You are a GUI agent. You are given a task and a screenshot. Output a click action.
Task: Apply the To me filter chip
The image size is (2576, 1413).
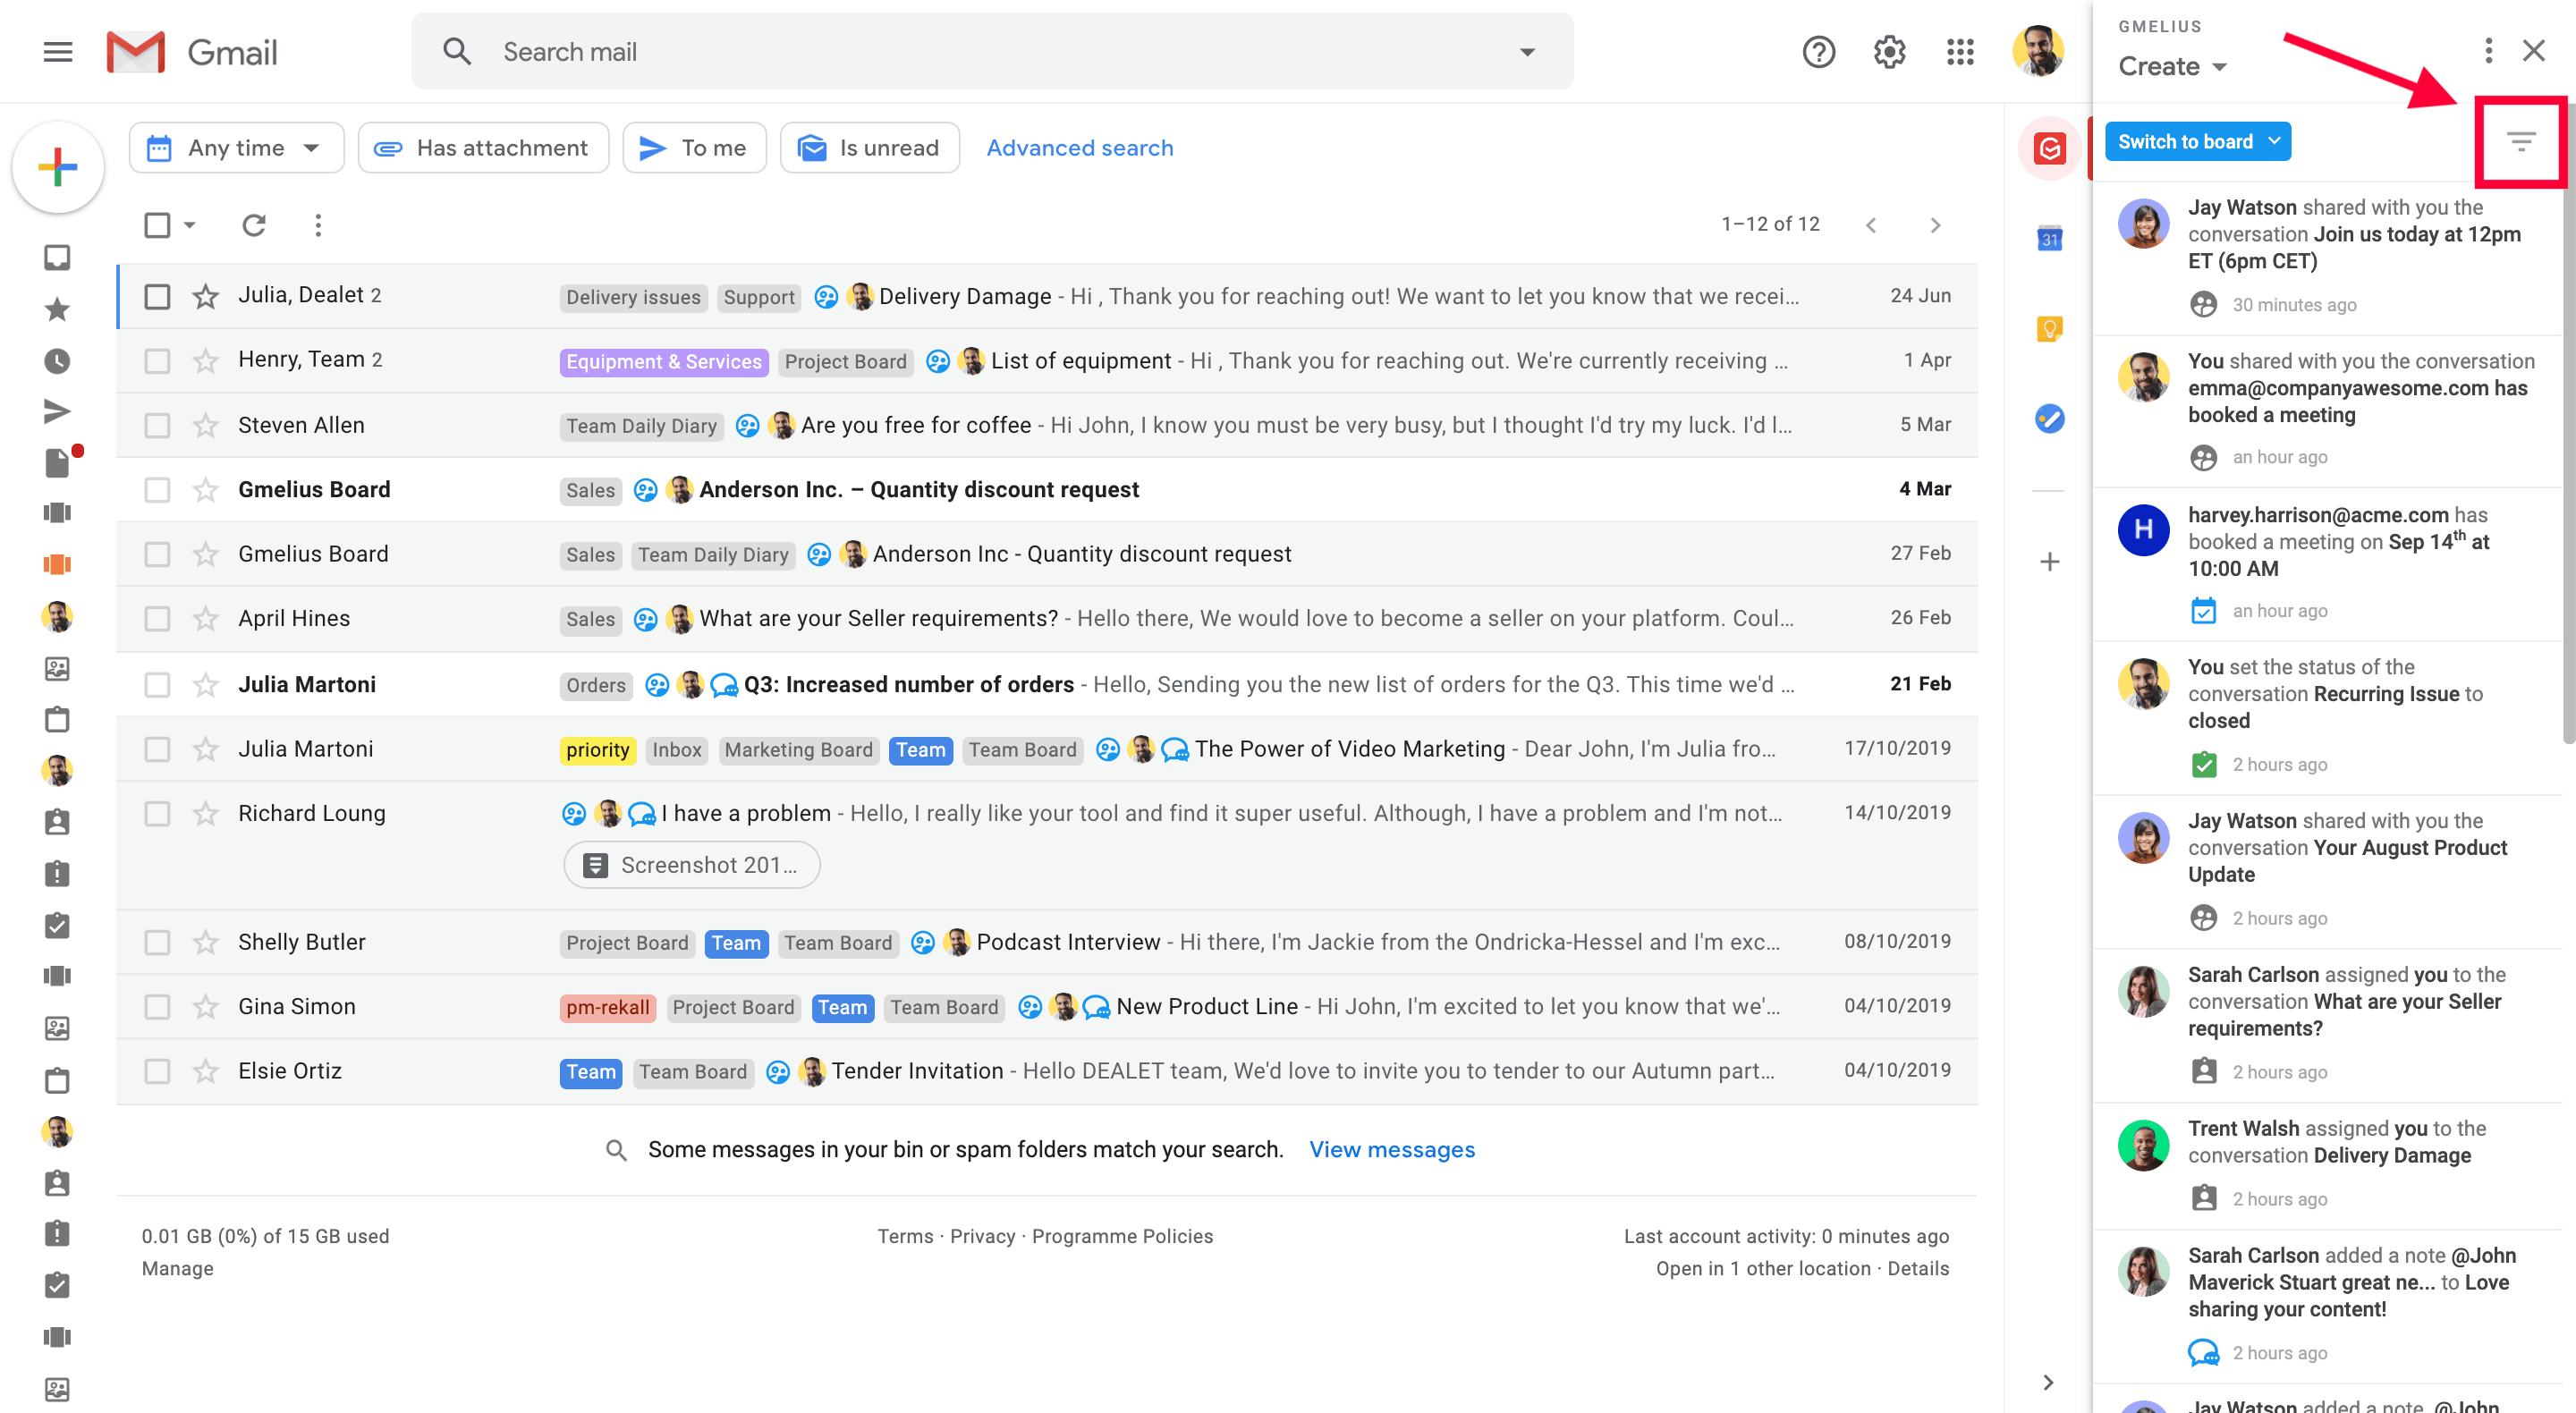pyautogui.click(x=694, y=148)
